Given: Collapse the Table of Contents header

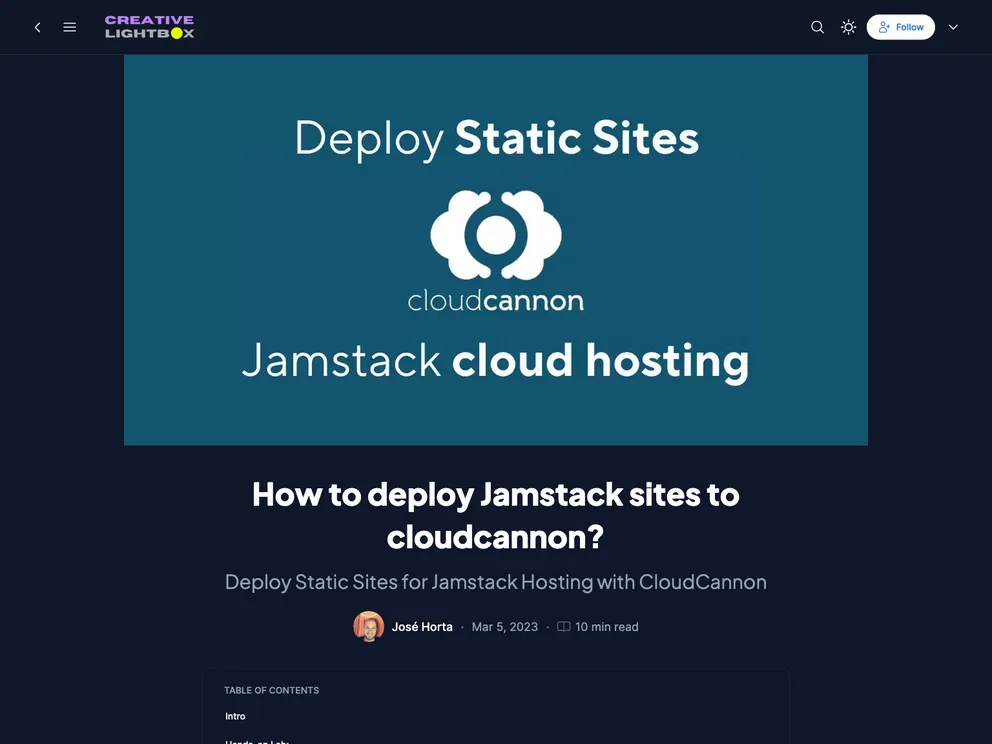Looking at the screenshot, I should tap(272, 690).
